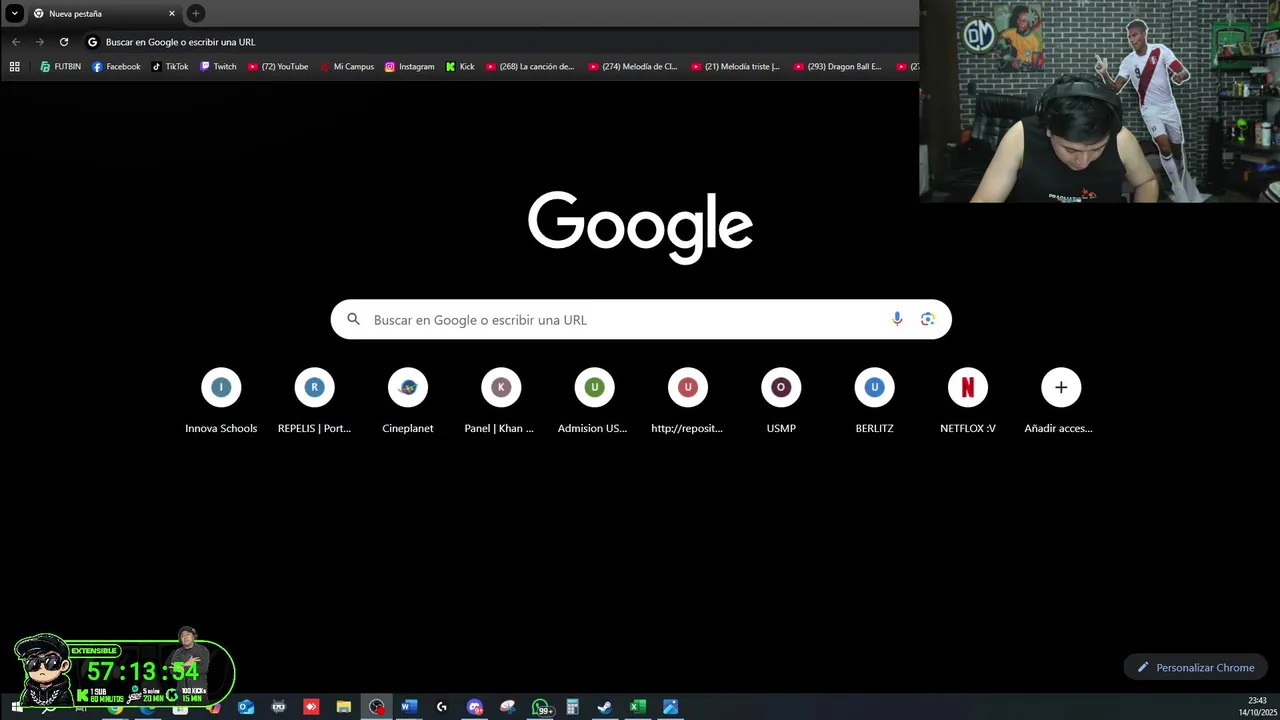This screenshot has height=720, width=1280.
Task: Open the Cineplanet shortcut
Action: coord(408,402)
